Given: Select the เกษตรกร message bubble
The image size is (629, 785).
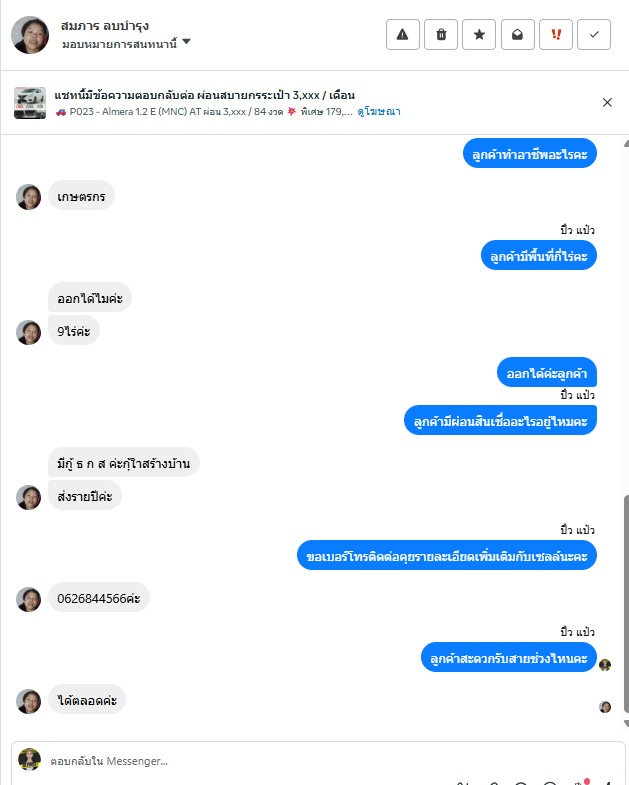Looking at the screenshot, I should 81,195.
